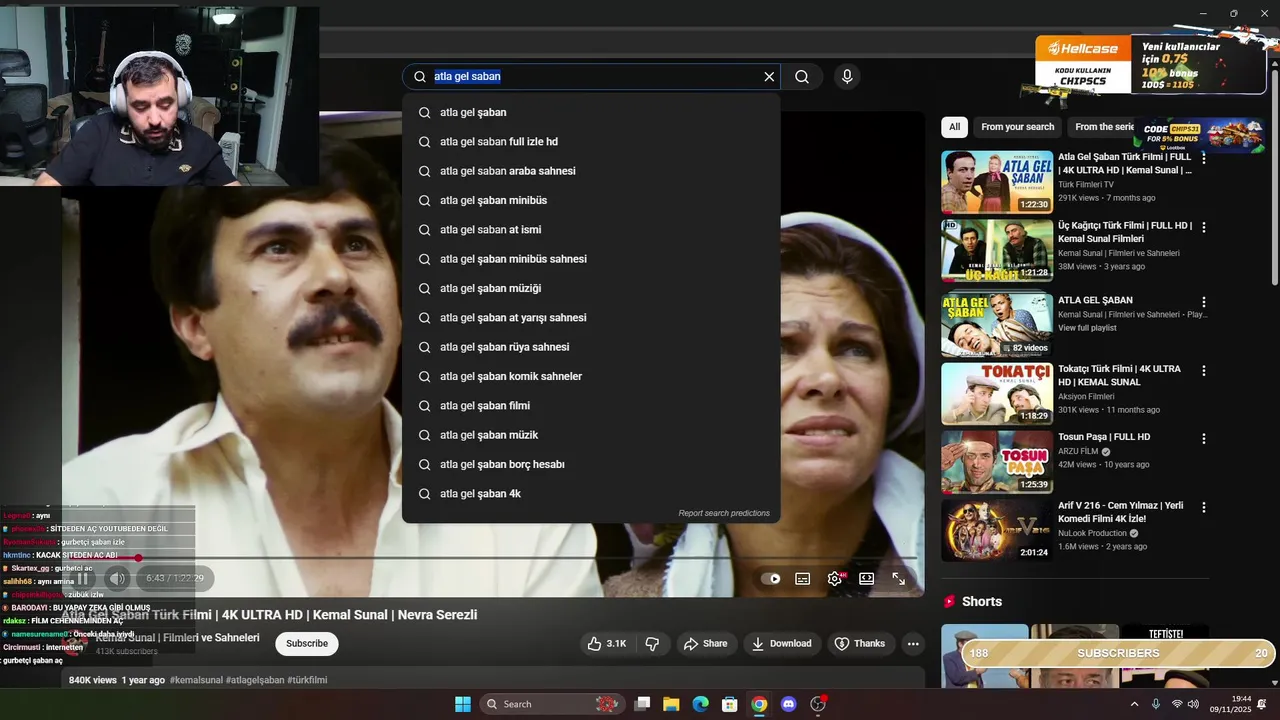Click 'Report search predictions' link

pos(724,513)
